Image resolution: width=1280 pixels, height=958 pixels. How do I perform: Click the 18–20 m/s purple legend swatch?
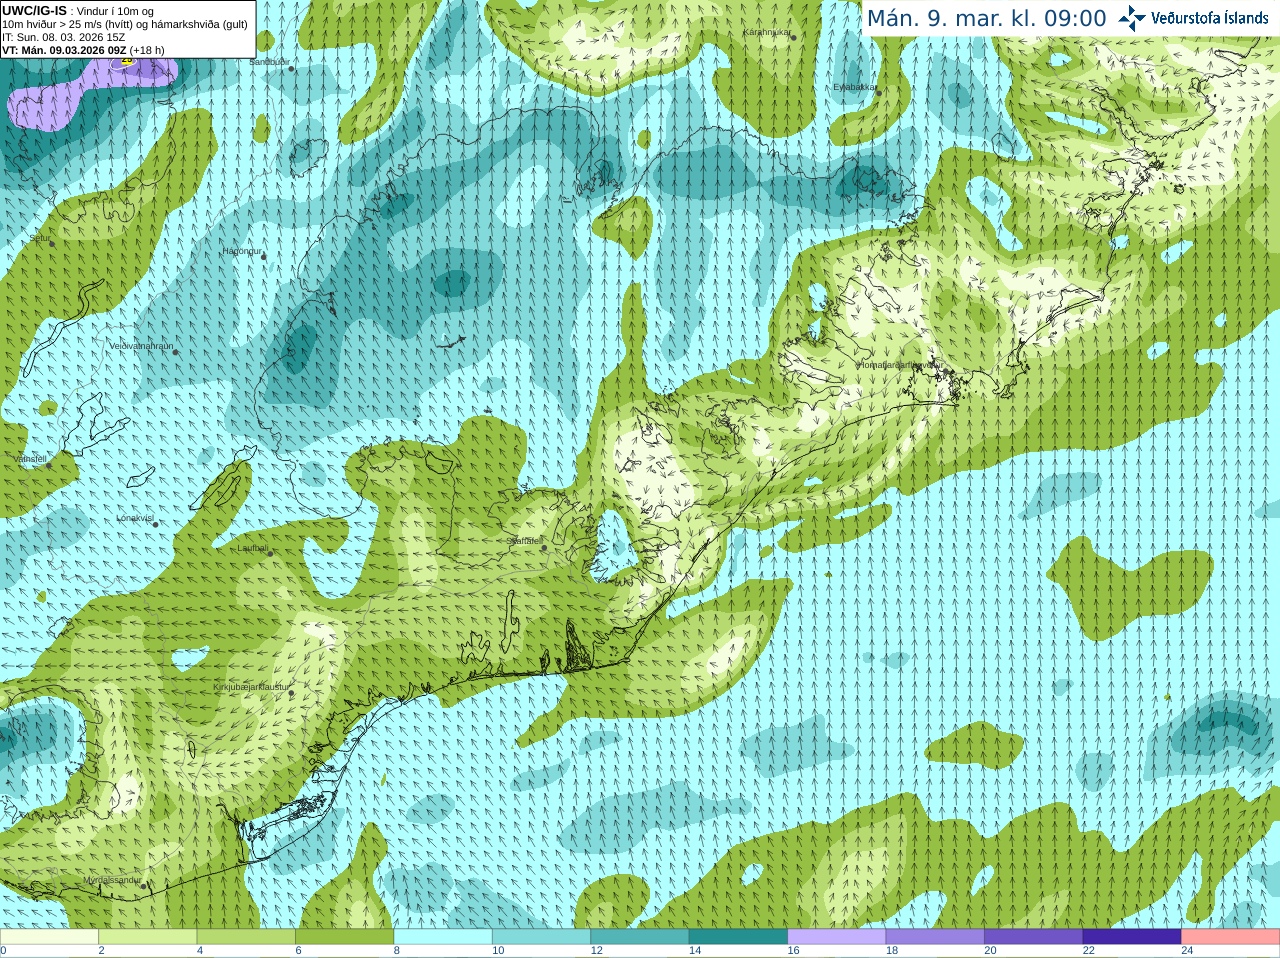point(935,937)
